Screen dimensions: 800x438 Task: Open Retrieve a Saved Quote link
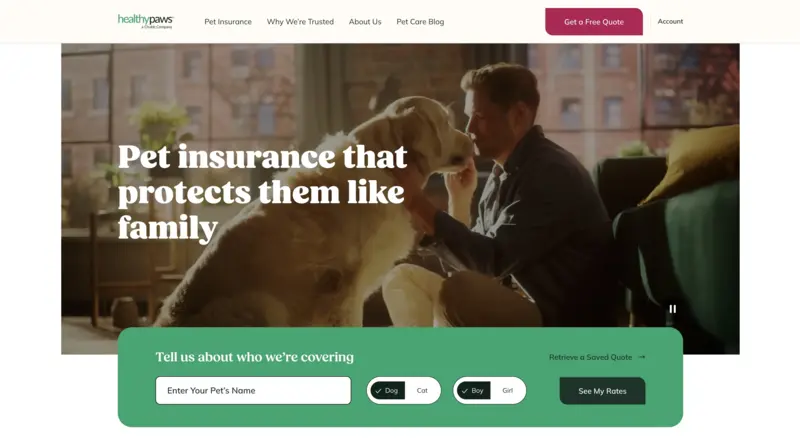click(590, 357)
